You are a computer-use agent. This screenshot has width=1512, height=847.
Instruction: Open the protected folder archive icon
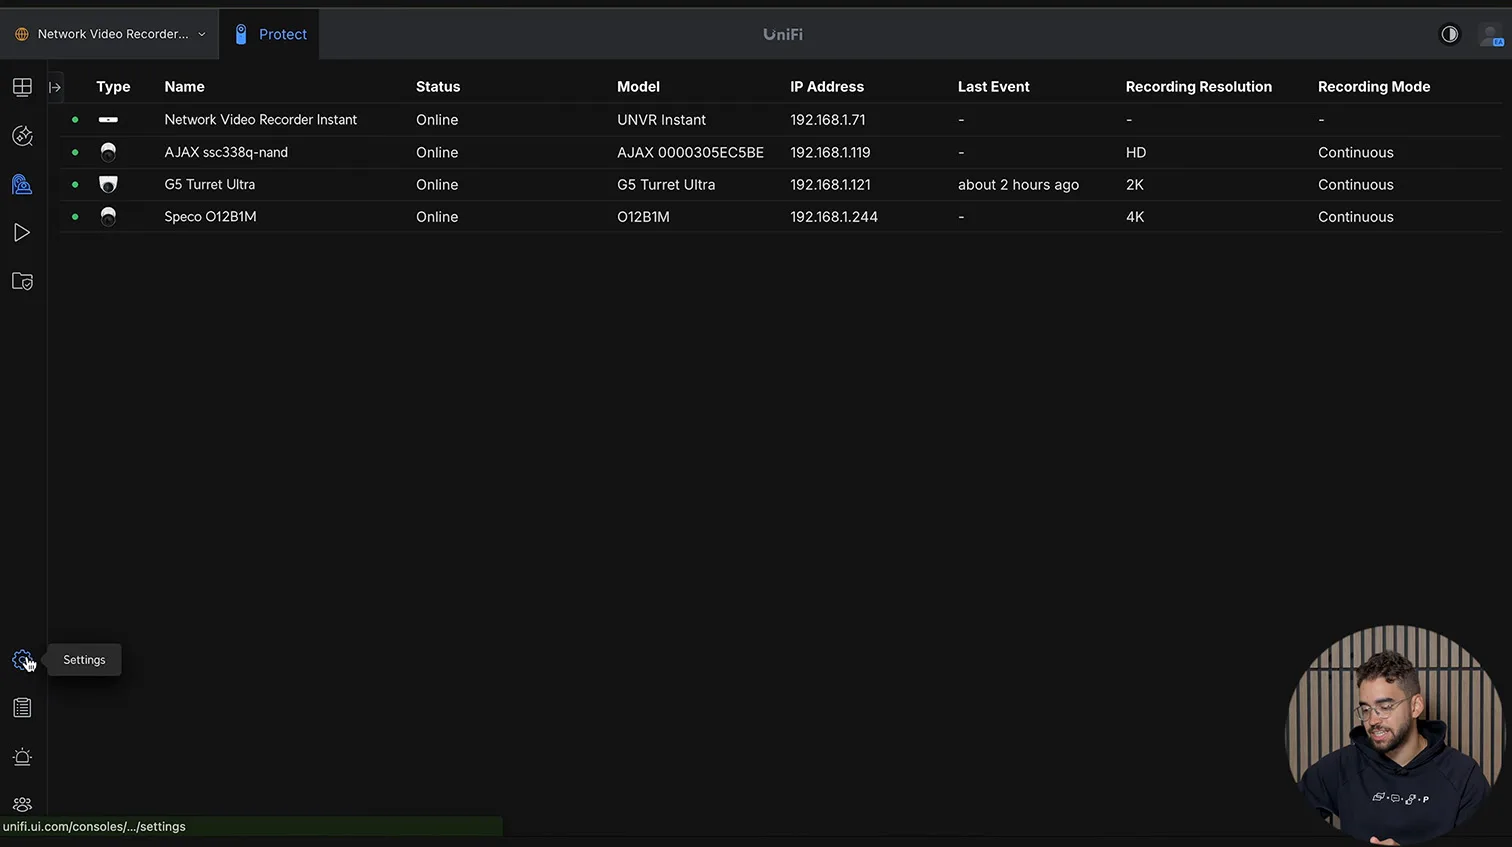pyautogui.click(x=22, y=281)
